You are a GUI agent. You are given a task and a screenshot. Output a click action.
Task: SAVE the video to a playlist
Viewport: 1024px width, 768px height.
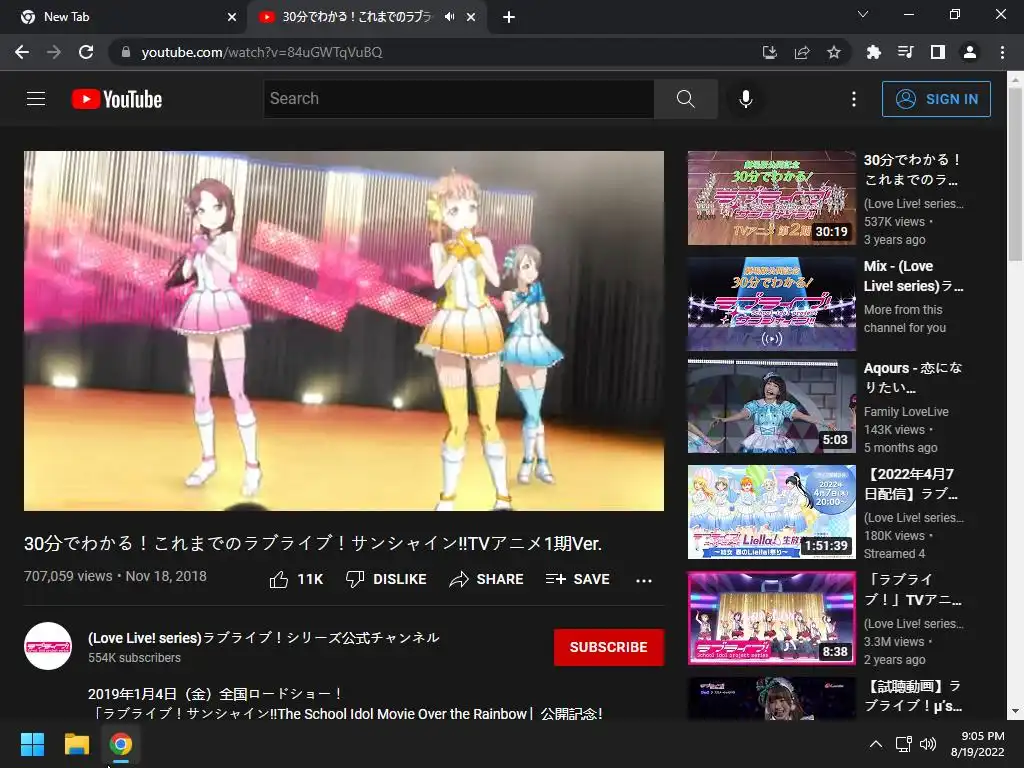(x=578, y=579)
